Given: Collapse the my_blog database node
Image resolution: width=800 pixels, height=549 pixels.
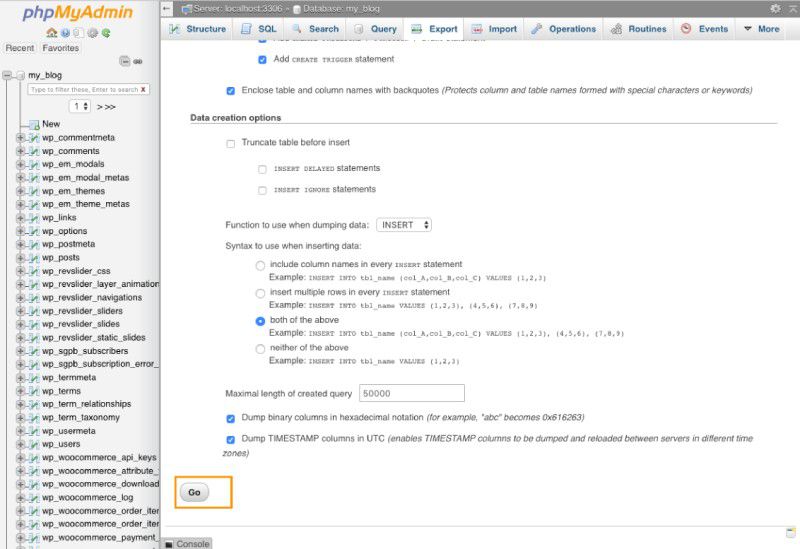Looking at the screenshot, I should tap(7, 76).
